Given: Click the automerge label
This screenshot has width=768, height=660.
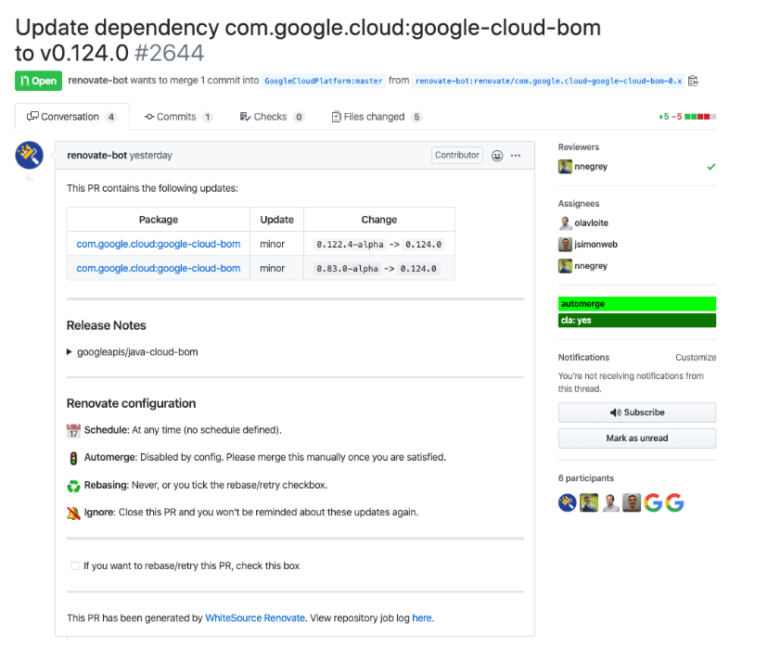Looking at the screenshot, I should tap(637, 304).
